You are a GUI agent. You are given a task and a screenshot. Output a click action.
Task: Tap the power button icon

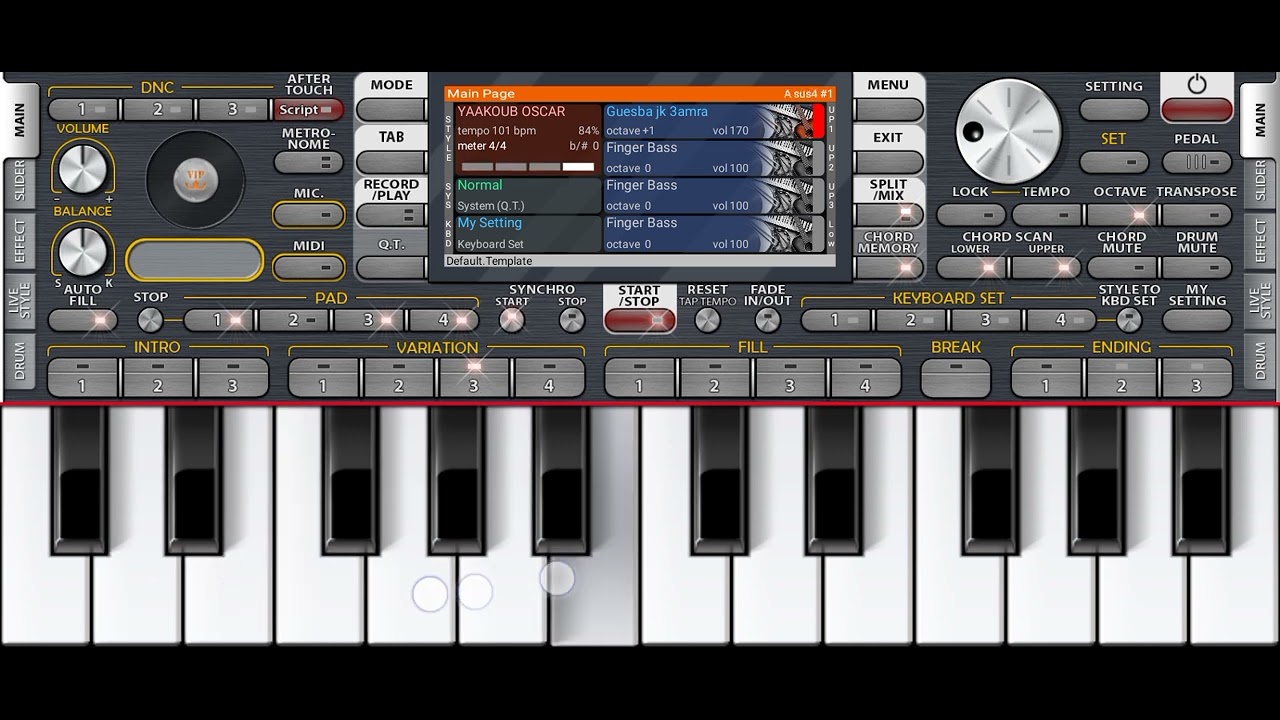pos(1197,85)
